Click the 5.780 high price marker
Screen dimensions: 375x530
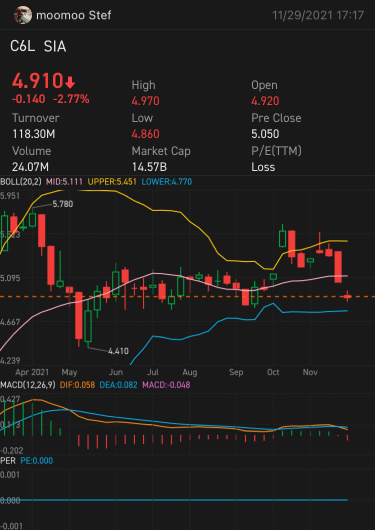(x=63, y=204)
